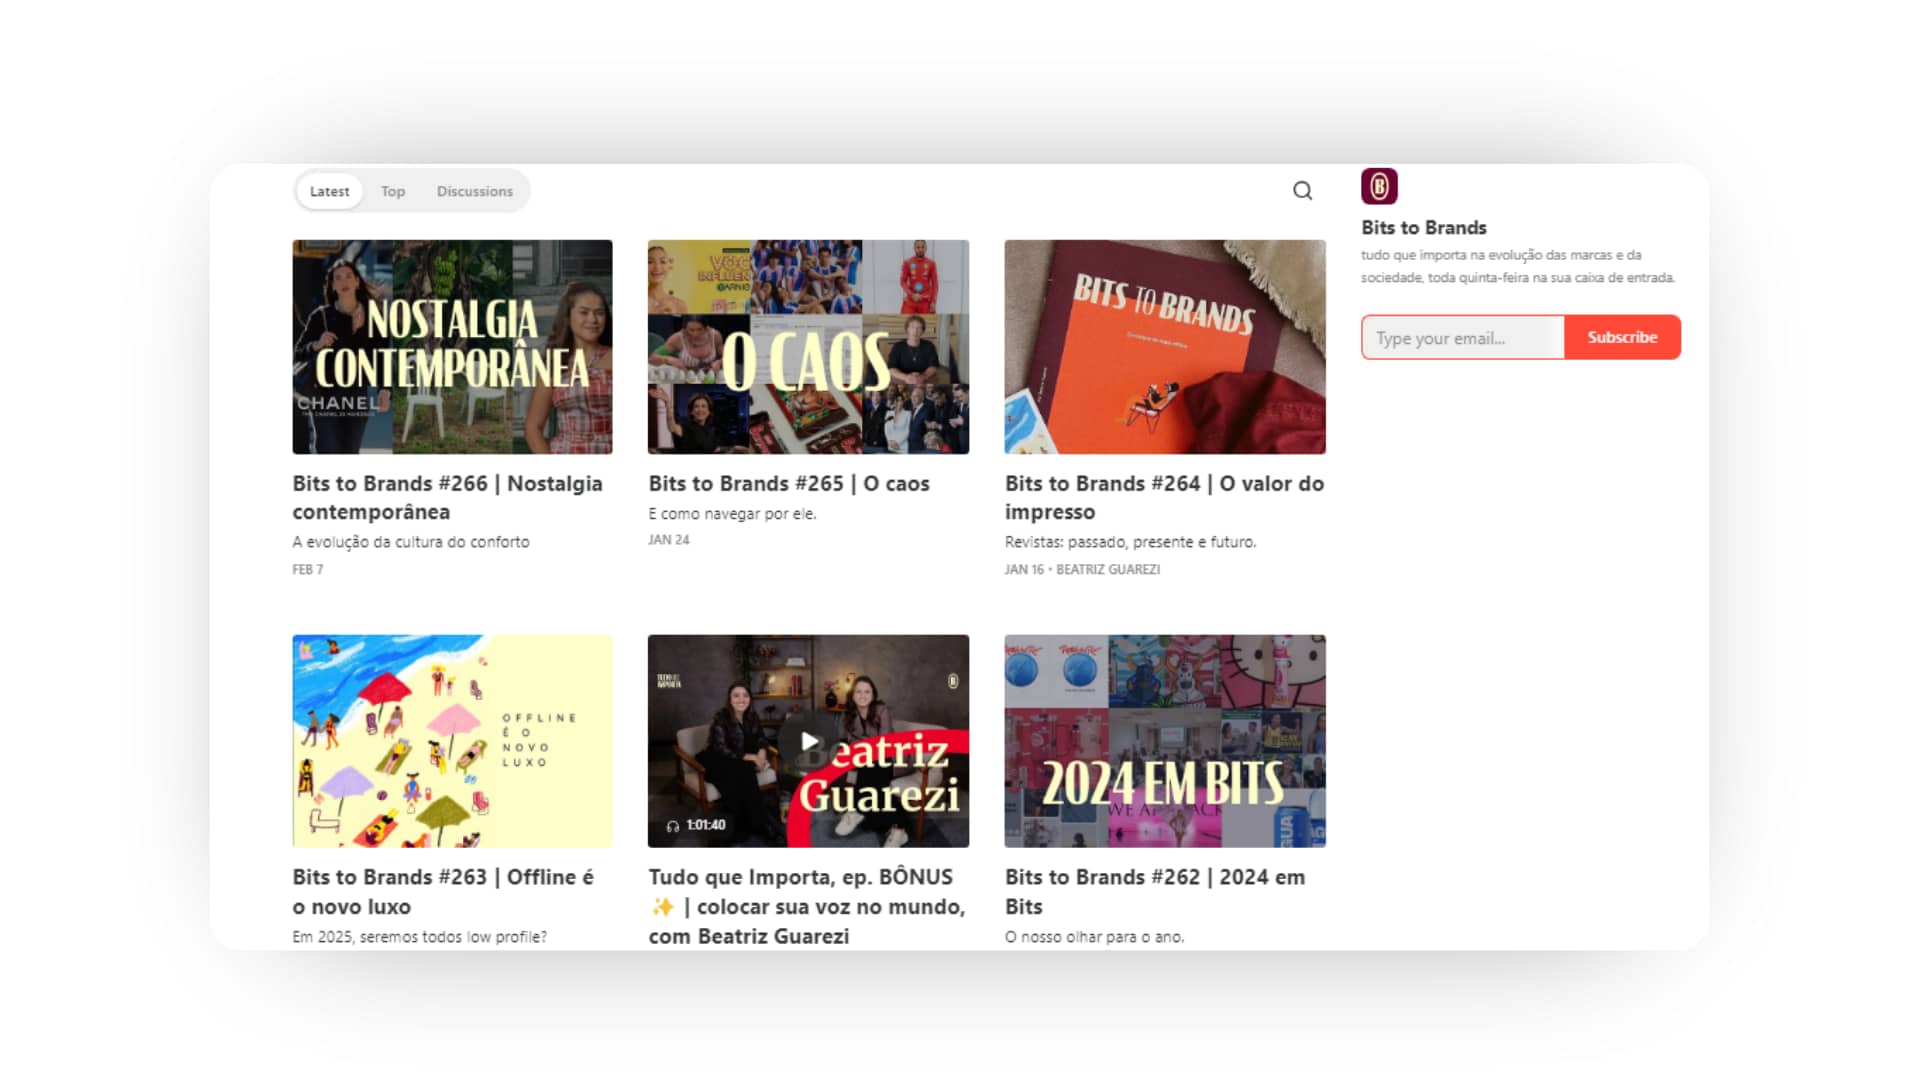
Task: Click the 'O Caos' cover thumbnail
Action: click(x=808, y=347)
